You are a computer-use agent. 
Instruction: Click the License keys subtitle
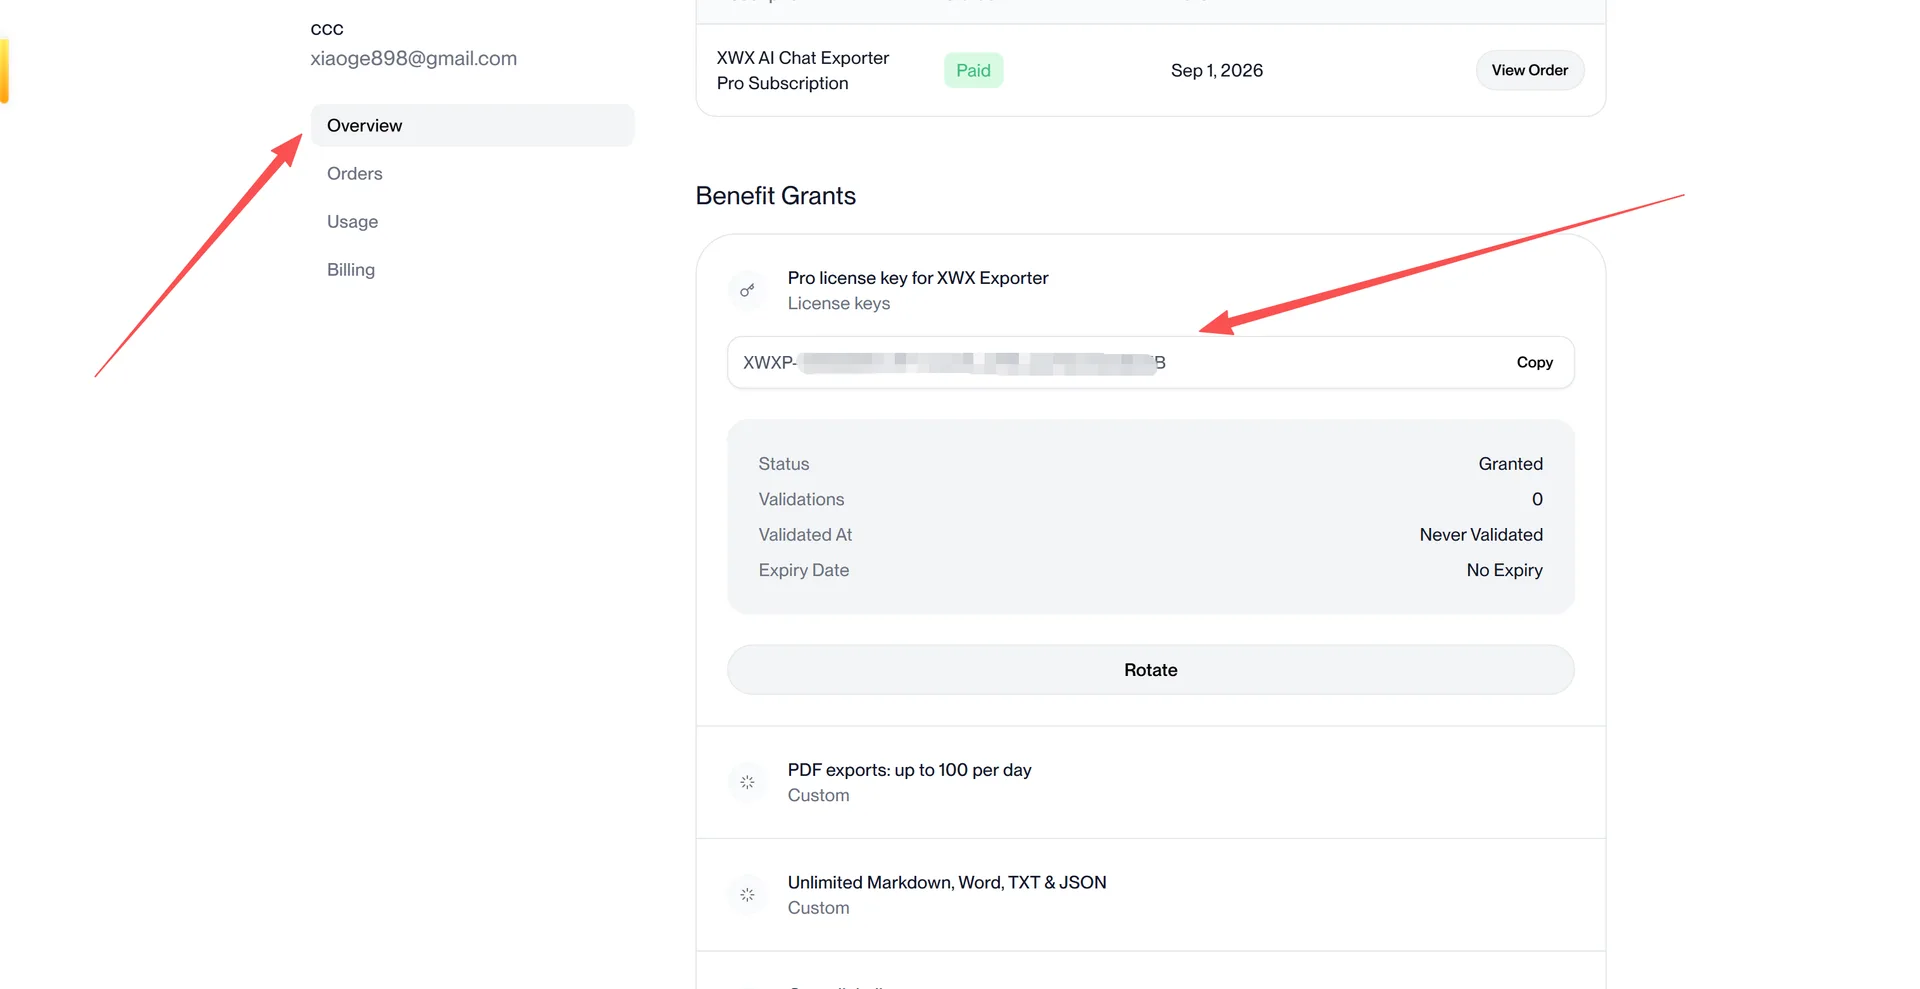(x=839, y=303)
